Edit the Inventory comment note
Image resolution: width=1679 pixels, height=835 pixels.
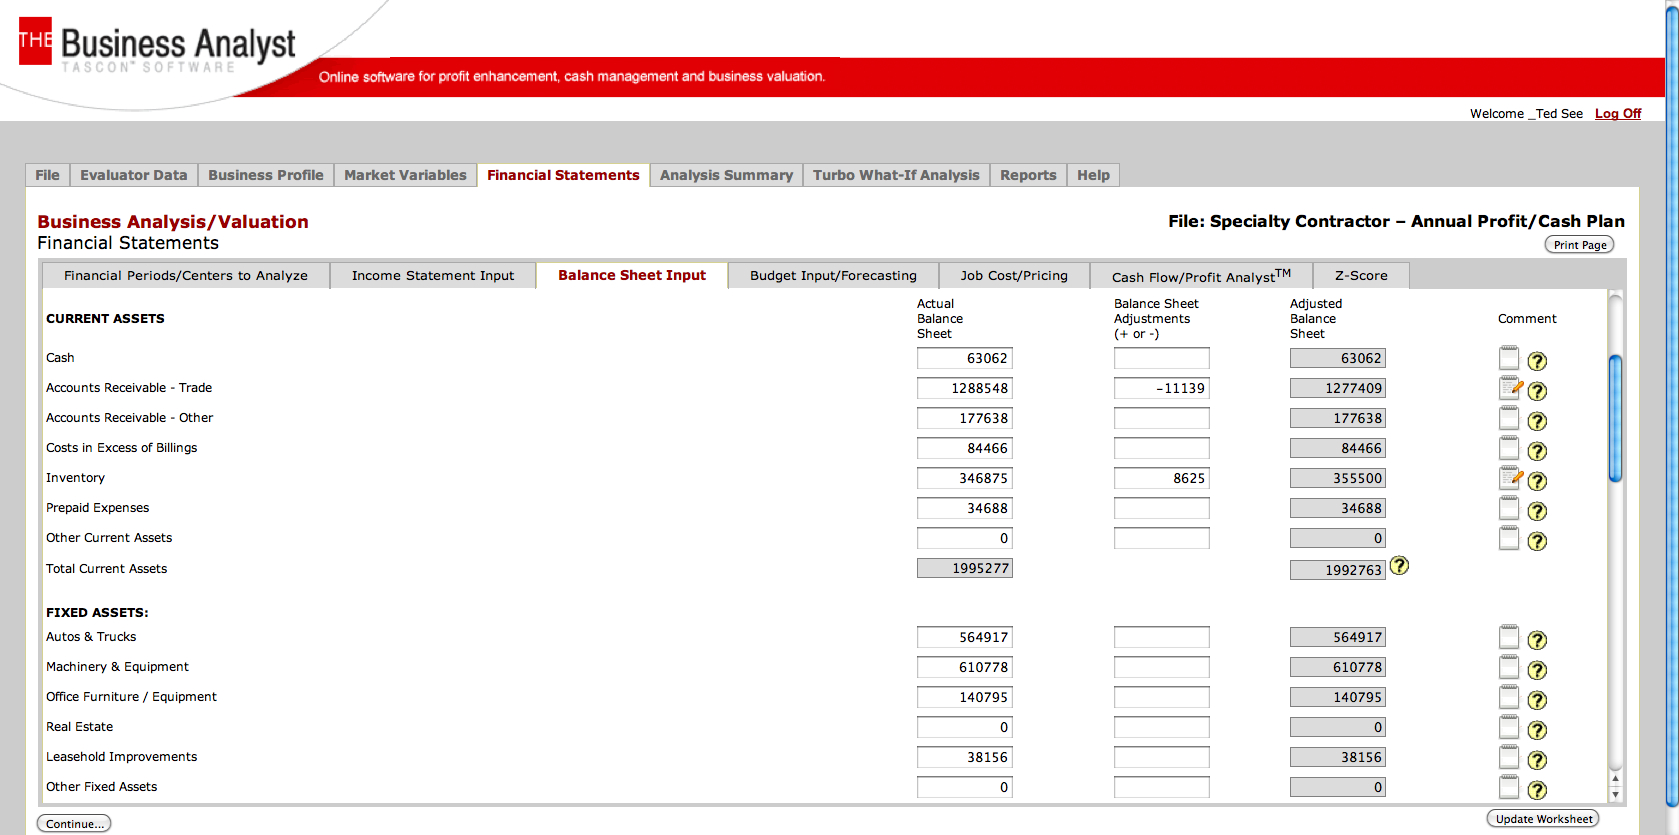1510,478
